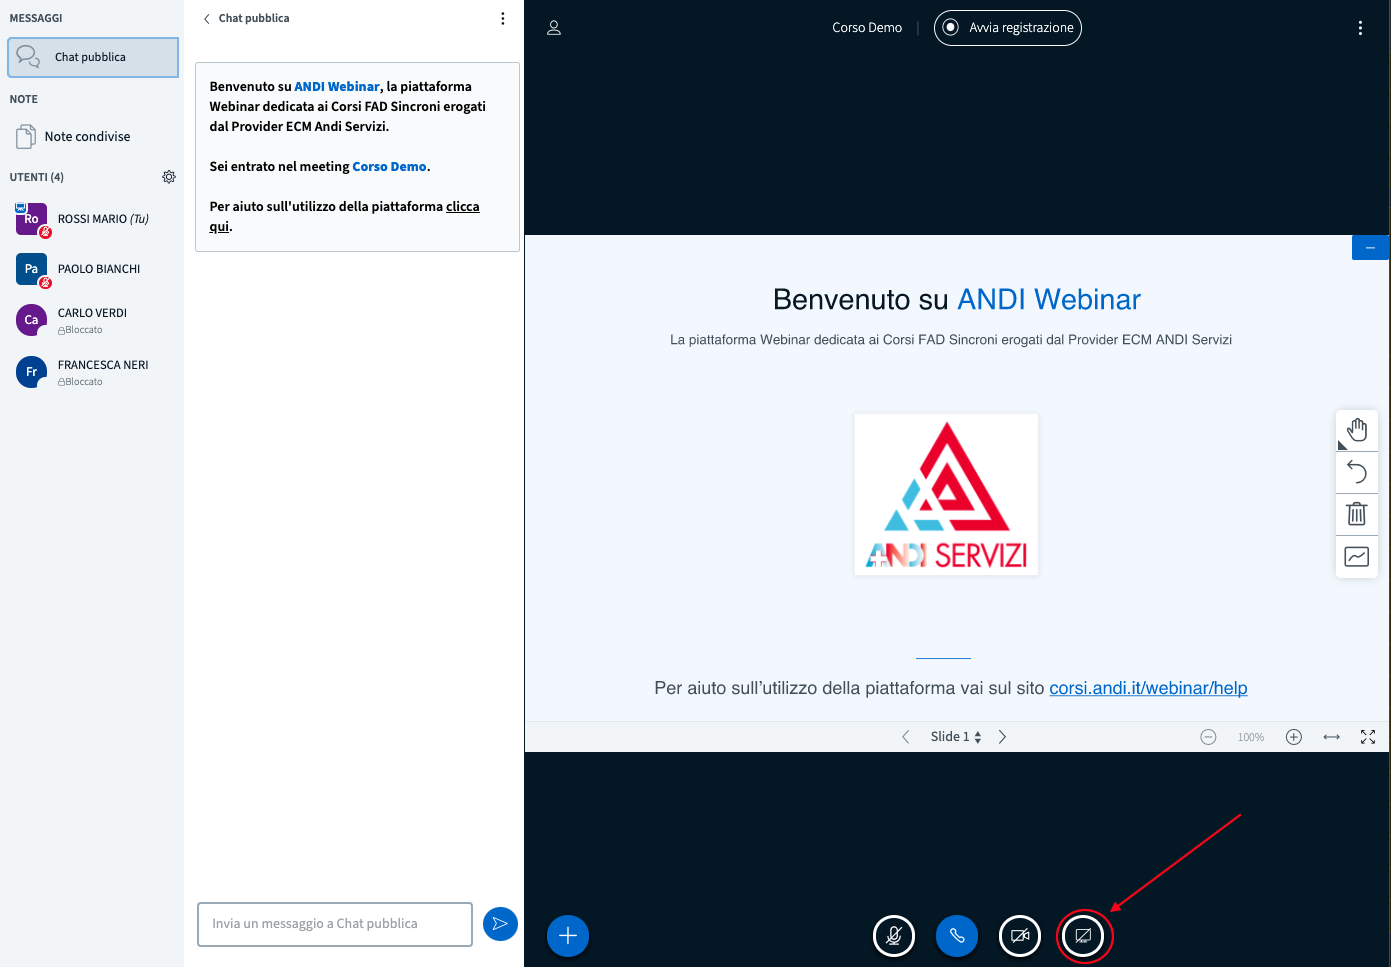The width and height of the screenshot is (1391, 967).
Task: Open Note condivise
Action: tap(87, 137)
